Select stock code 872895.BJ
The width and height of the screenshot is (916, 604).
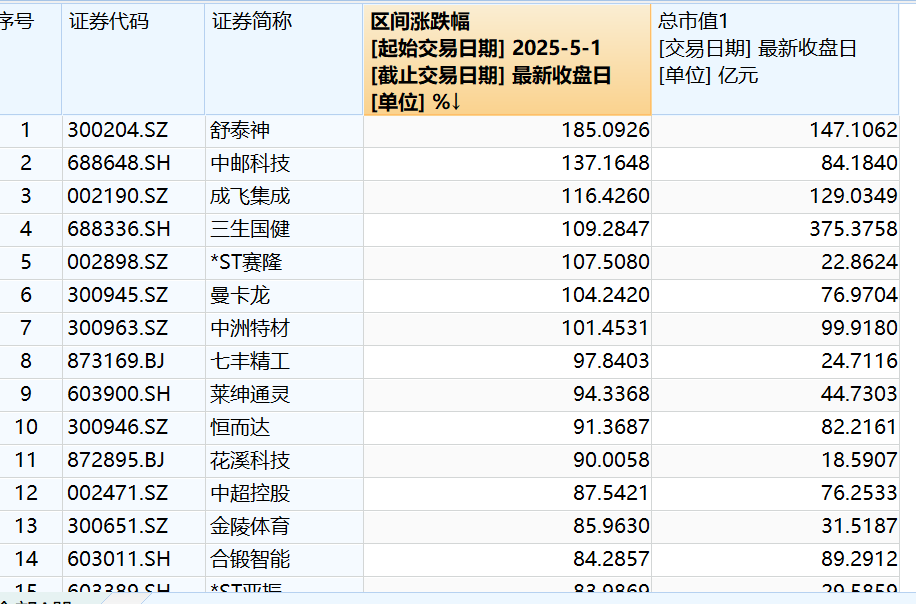(x=116, y=460)
